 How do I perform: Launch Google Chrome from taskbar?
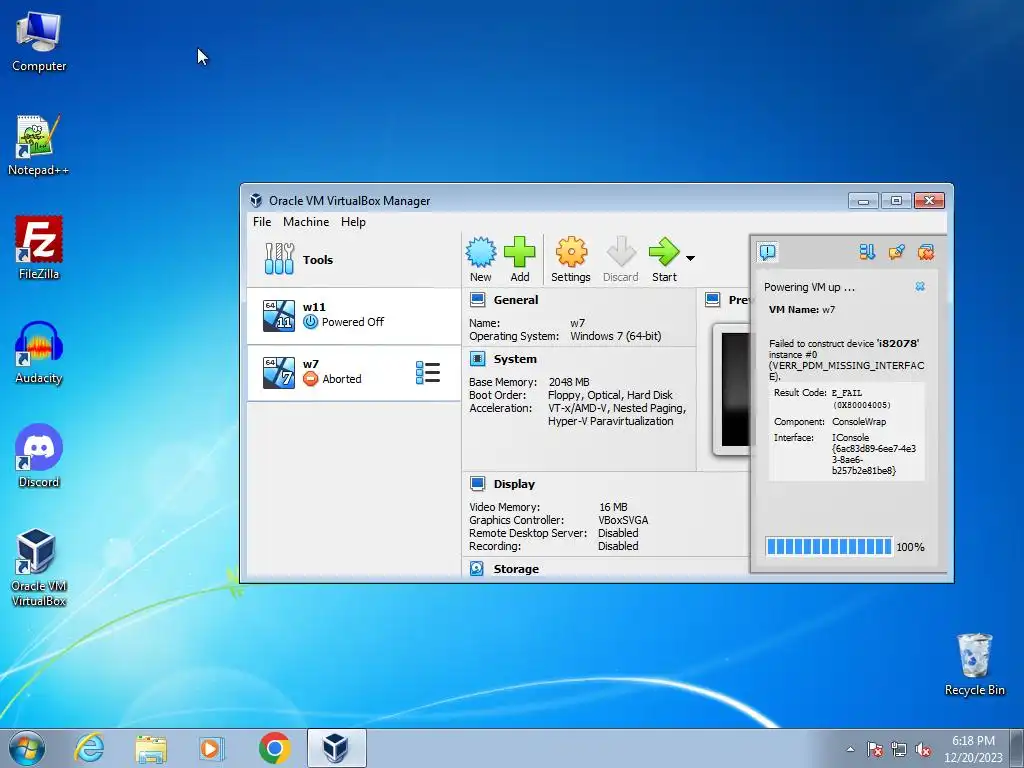275,748
